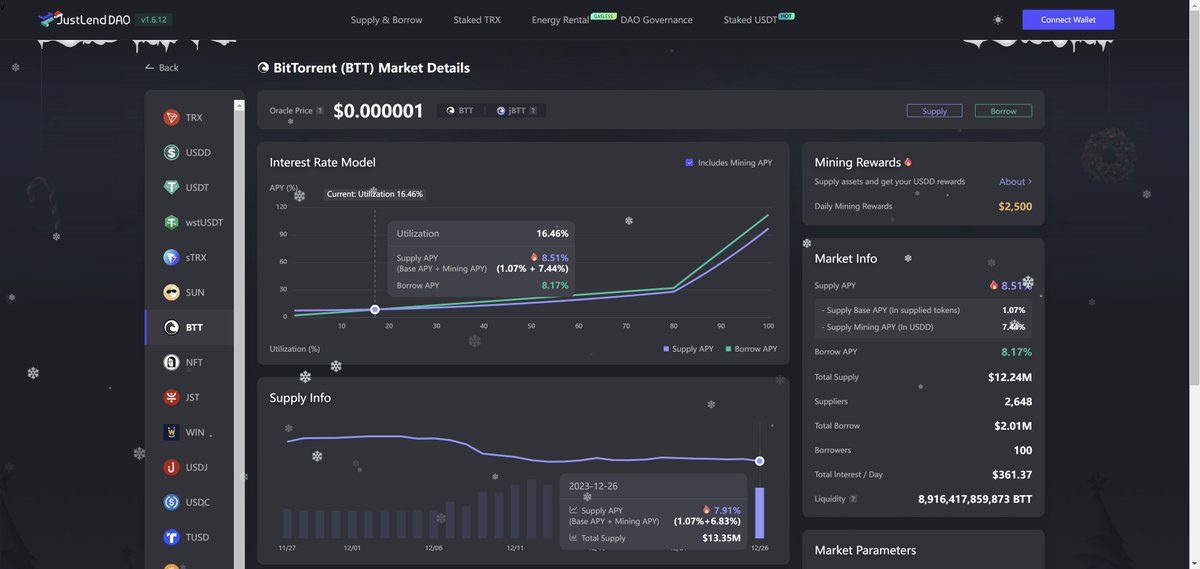
Task: Select WIN token icon in sidebar
Action: pyautogui.click(x=171, y=433)
